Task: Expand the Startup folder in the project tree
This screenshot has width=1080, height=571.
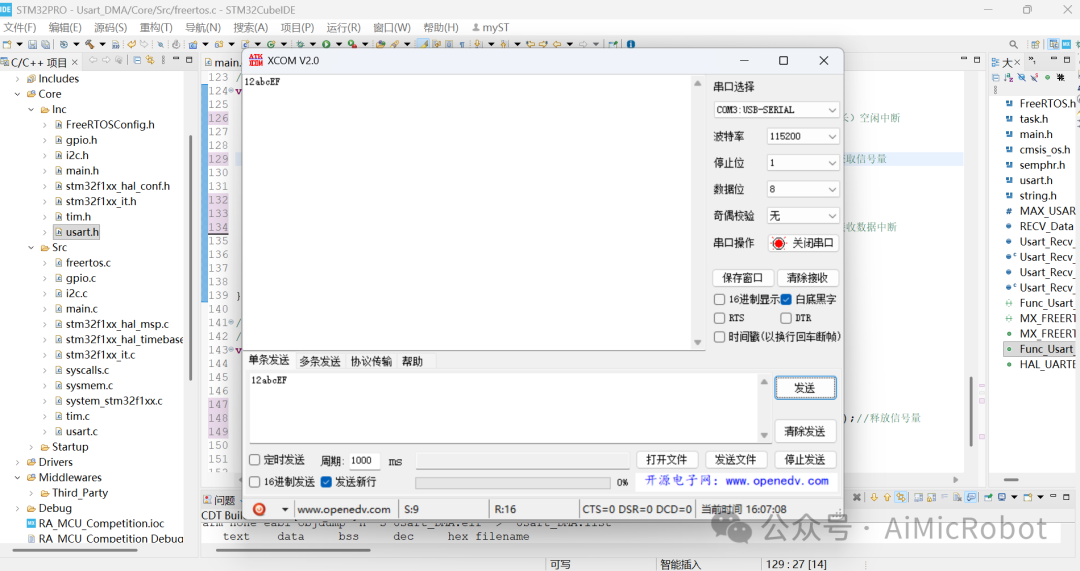Action: tap(31, 446)
